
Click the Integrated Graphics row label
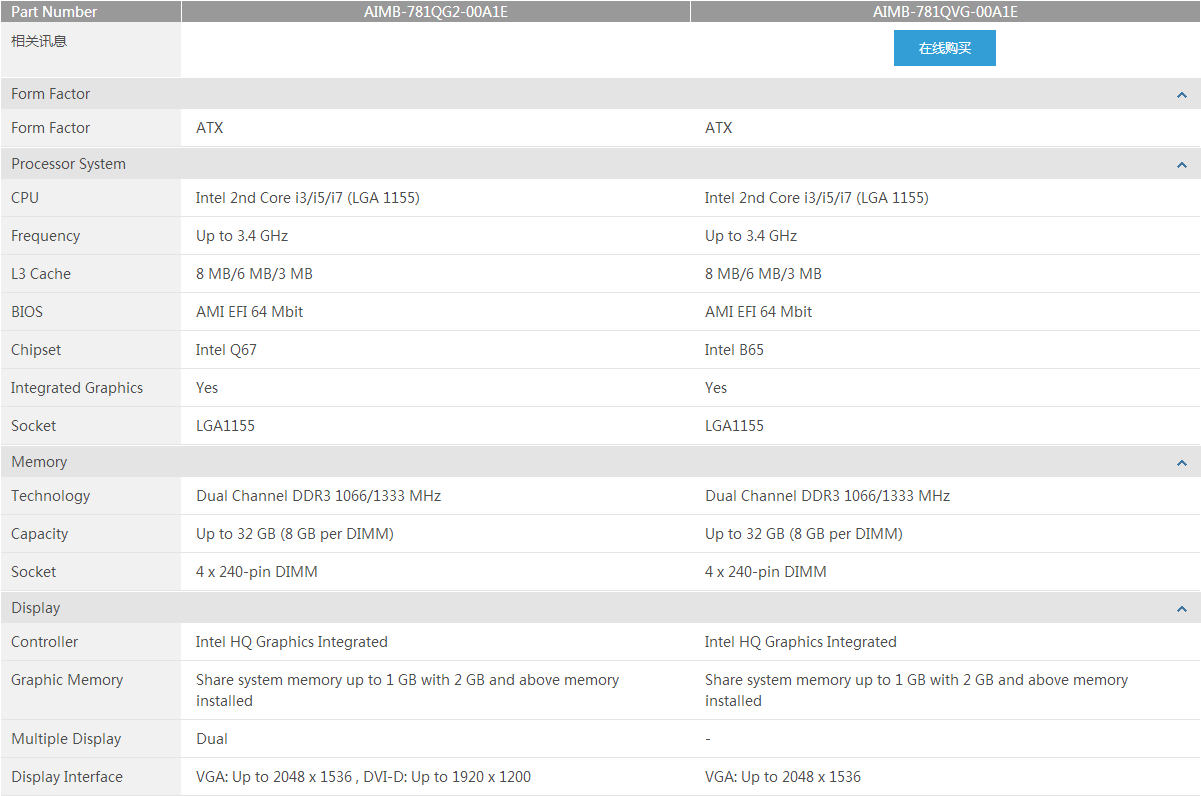[77, 388]
